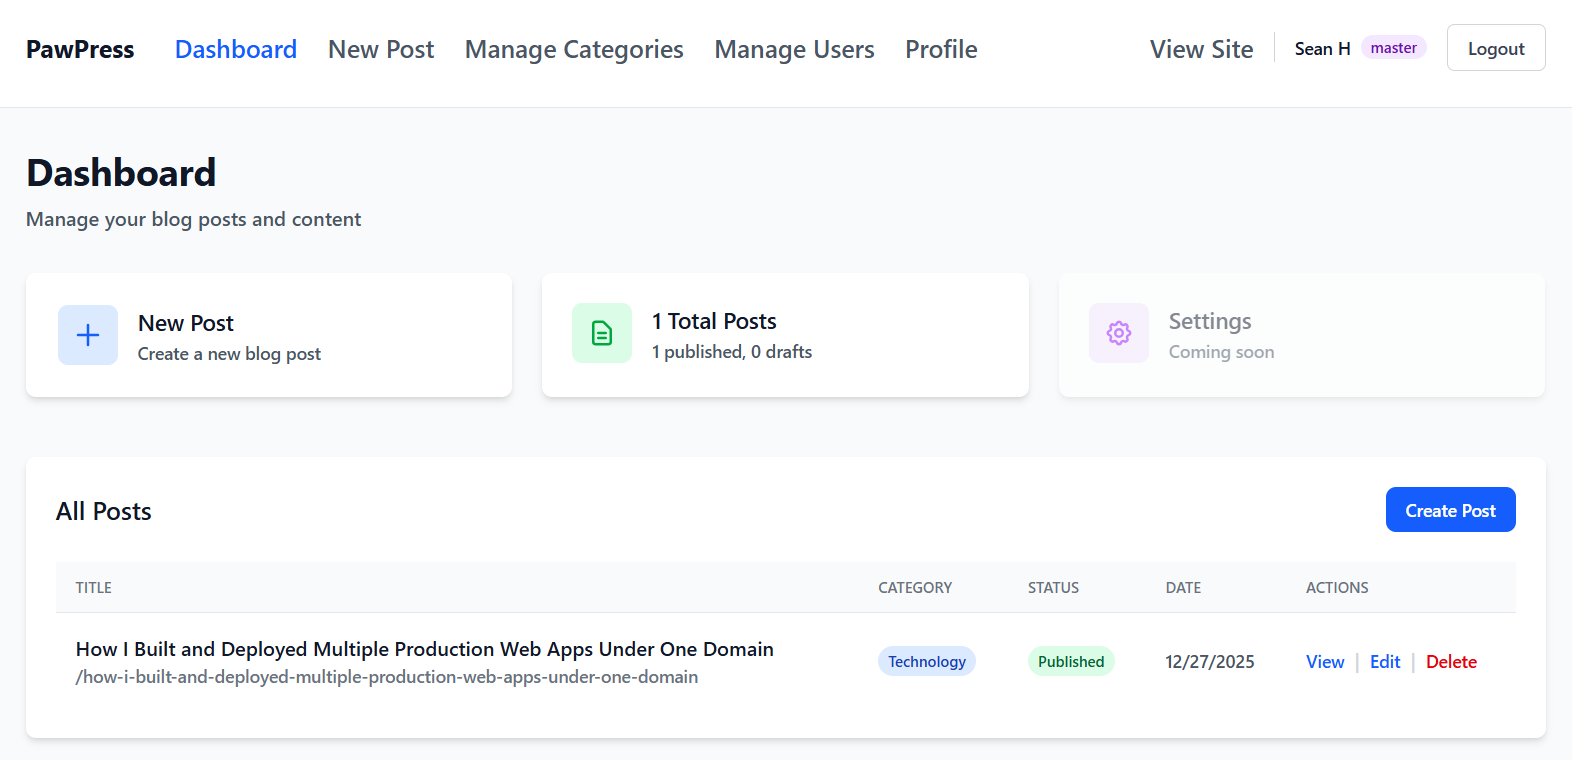Delete the post via red Delete link
This screenshot has height=760, width=1572.
[x=1451, y=662]
